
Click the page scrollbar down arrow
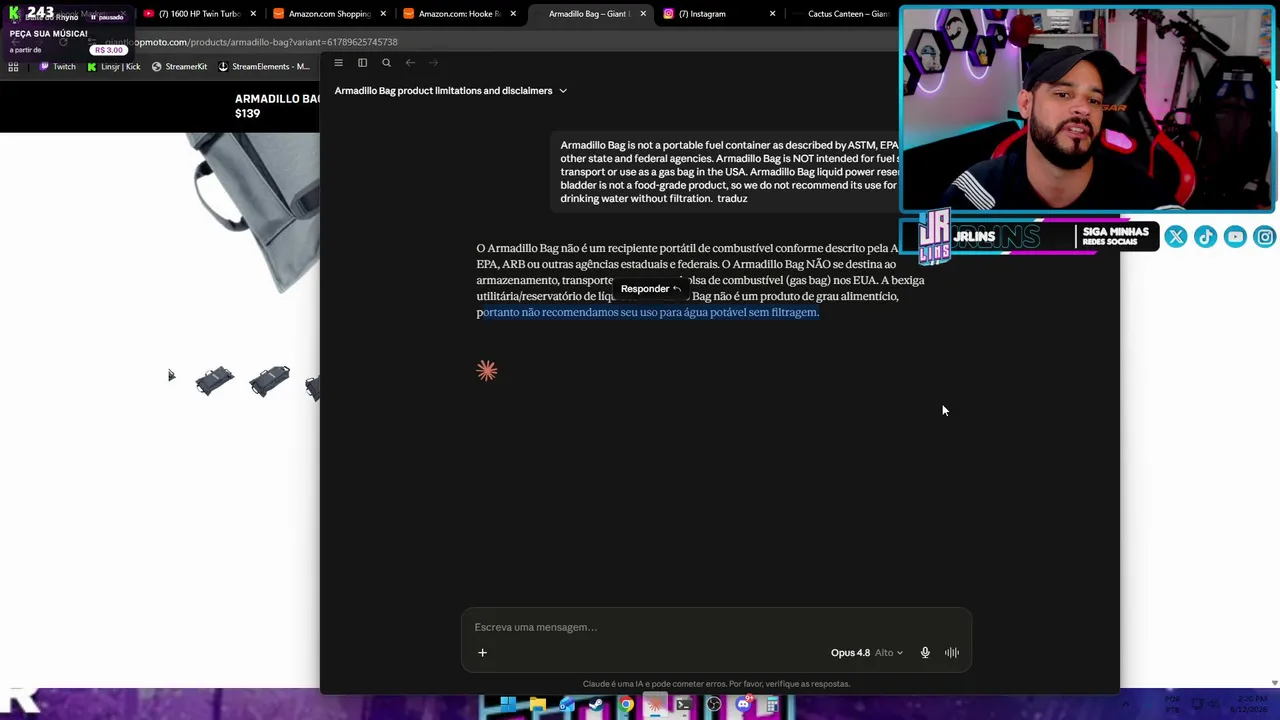coord(1274,683)
